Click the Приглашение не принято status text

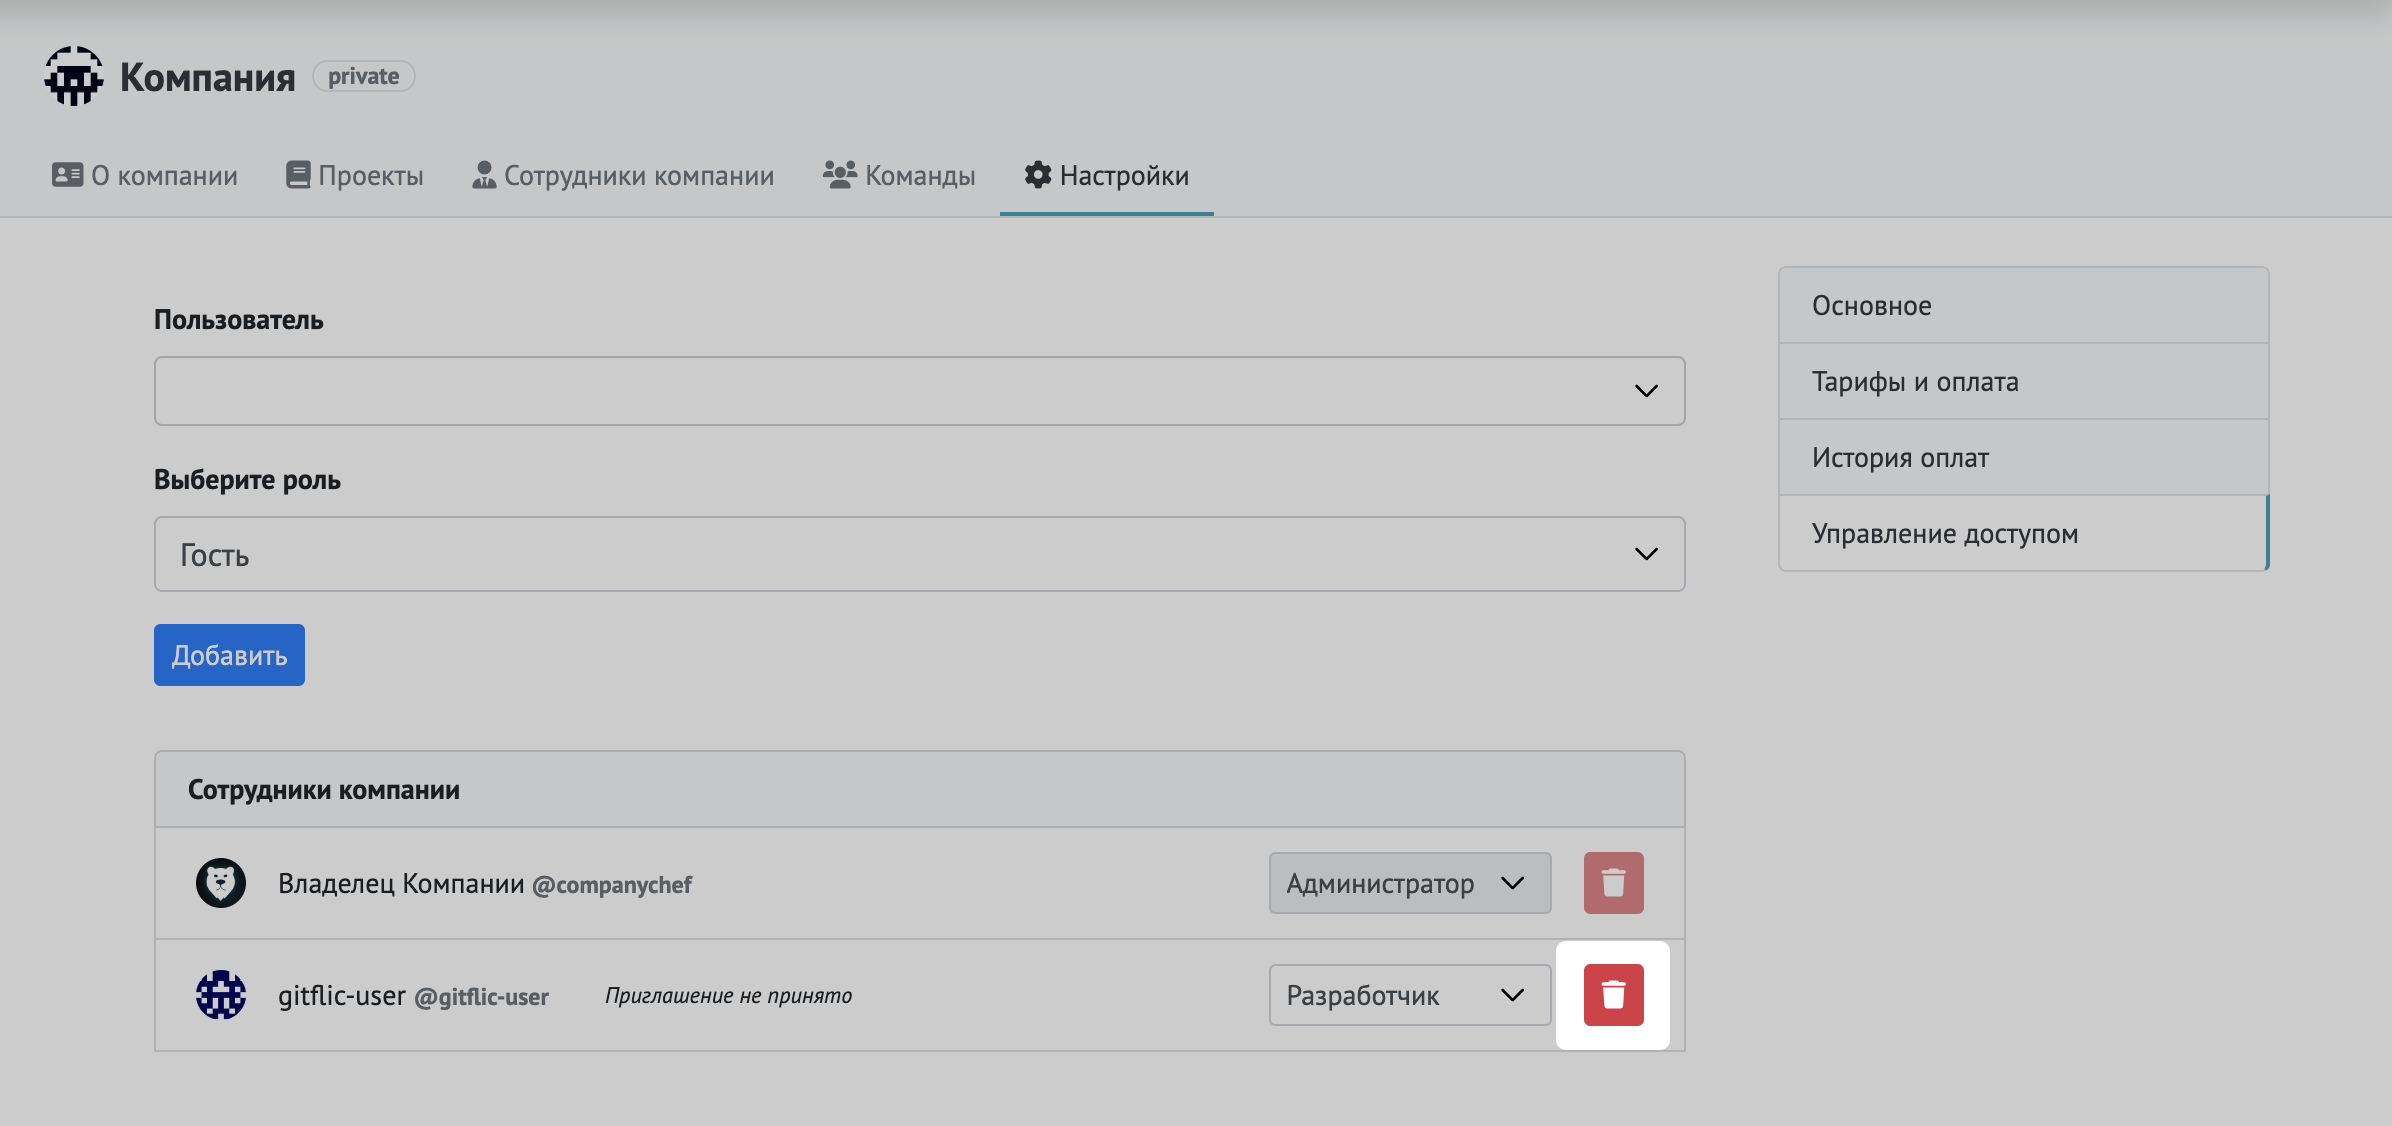728,995
